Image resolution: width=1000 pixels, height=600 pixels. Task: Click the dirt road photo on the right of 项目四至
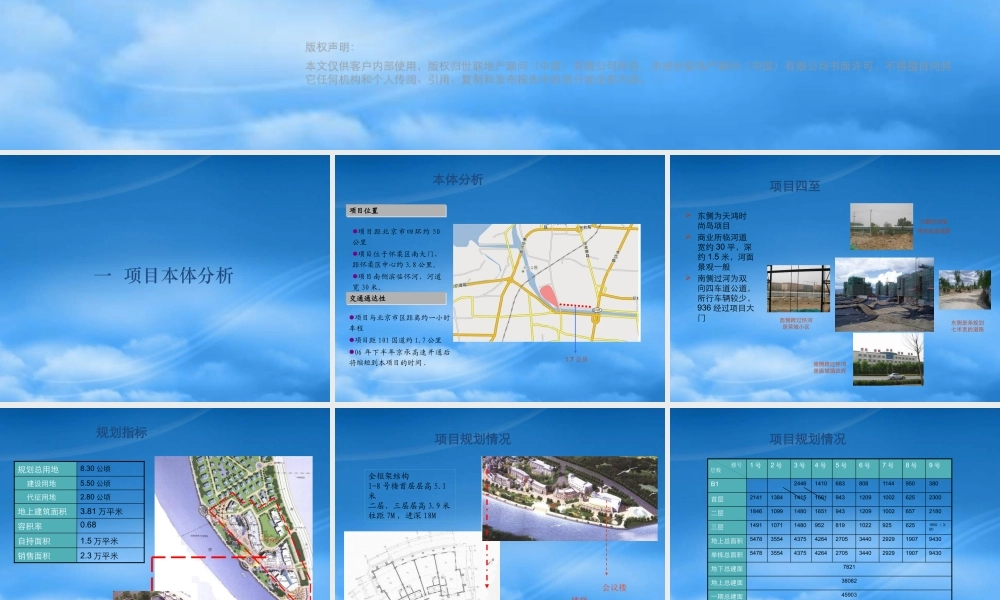click(x=965, y=290)
